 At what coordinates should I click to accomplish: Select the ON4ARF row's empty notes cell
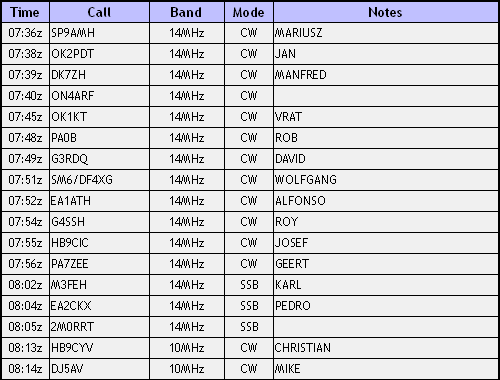point(386,96)
